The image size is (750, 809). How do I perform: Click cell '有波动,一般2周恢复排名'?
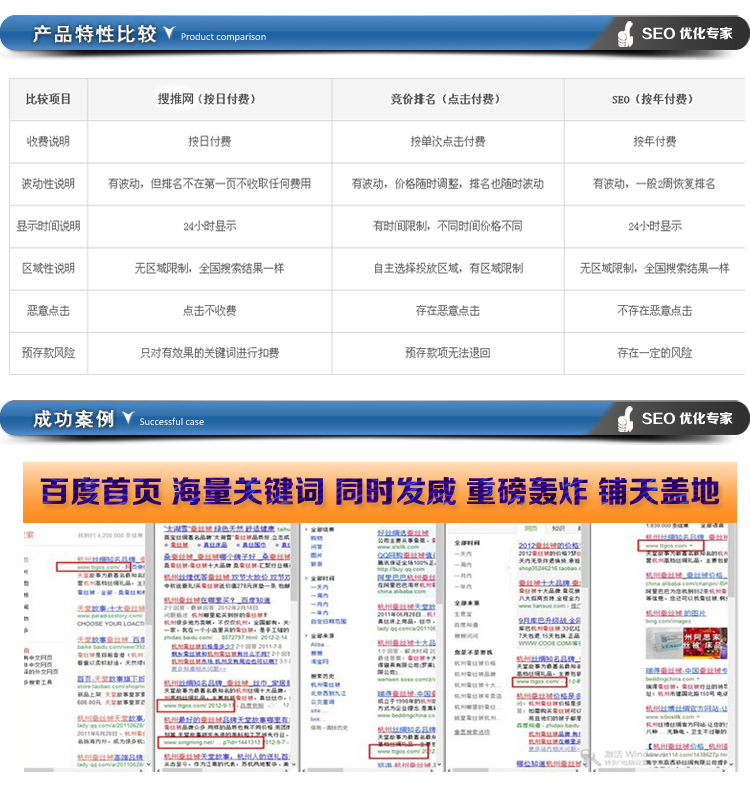(x=655, y=184)
